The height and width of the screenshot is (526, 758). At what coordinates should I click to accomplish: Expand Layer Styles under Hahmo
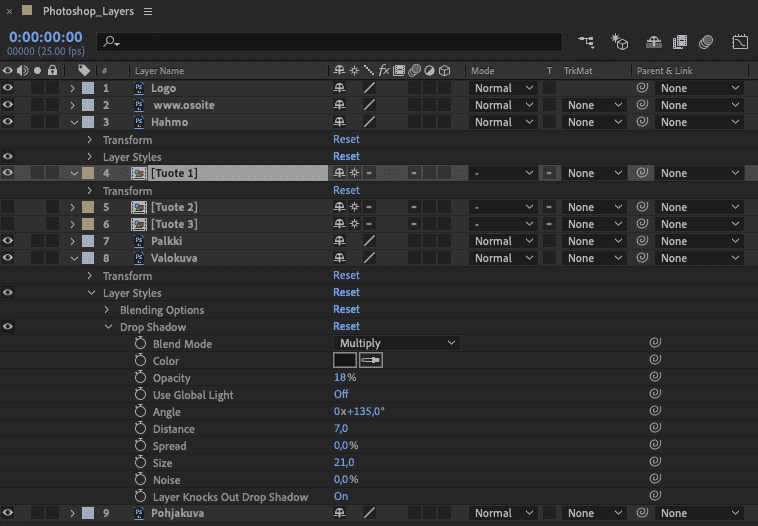[x=89, y=157]
